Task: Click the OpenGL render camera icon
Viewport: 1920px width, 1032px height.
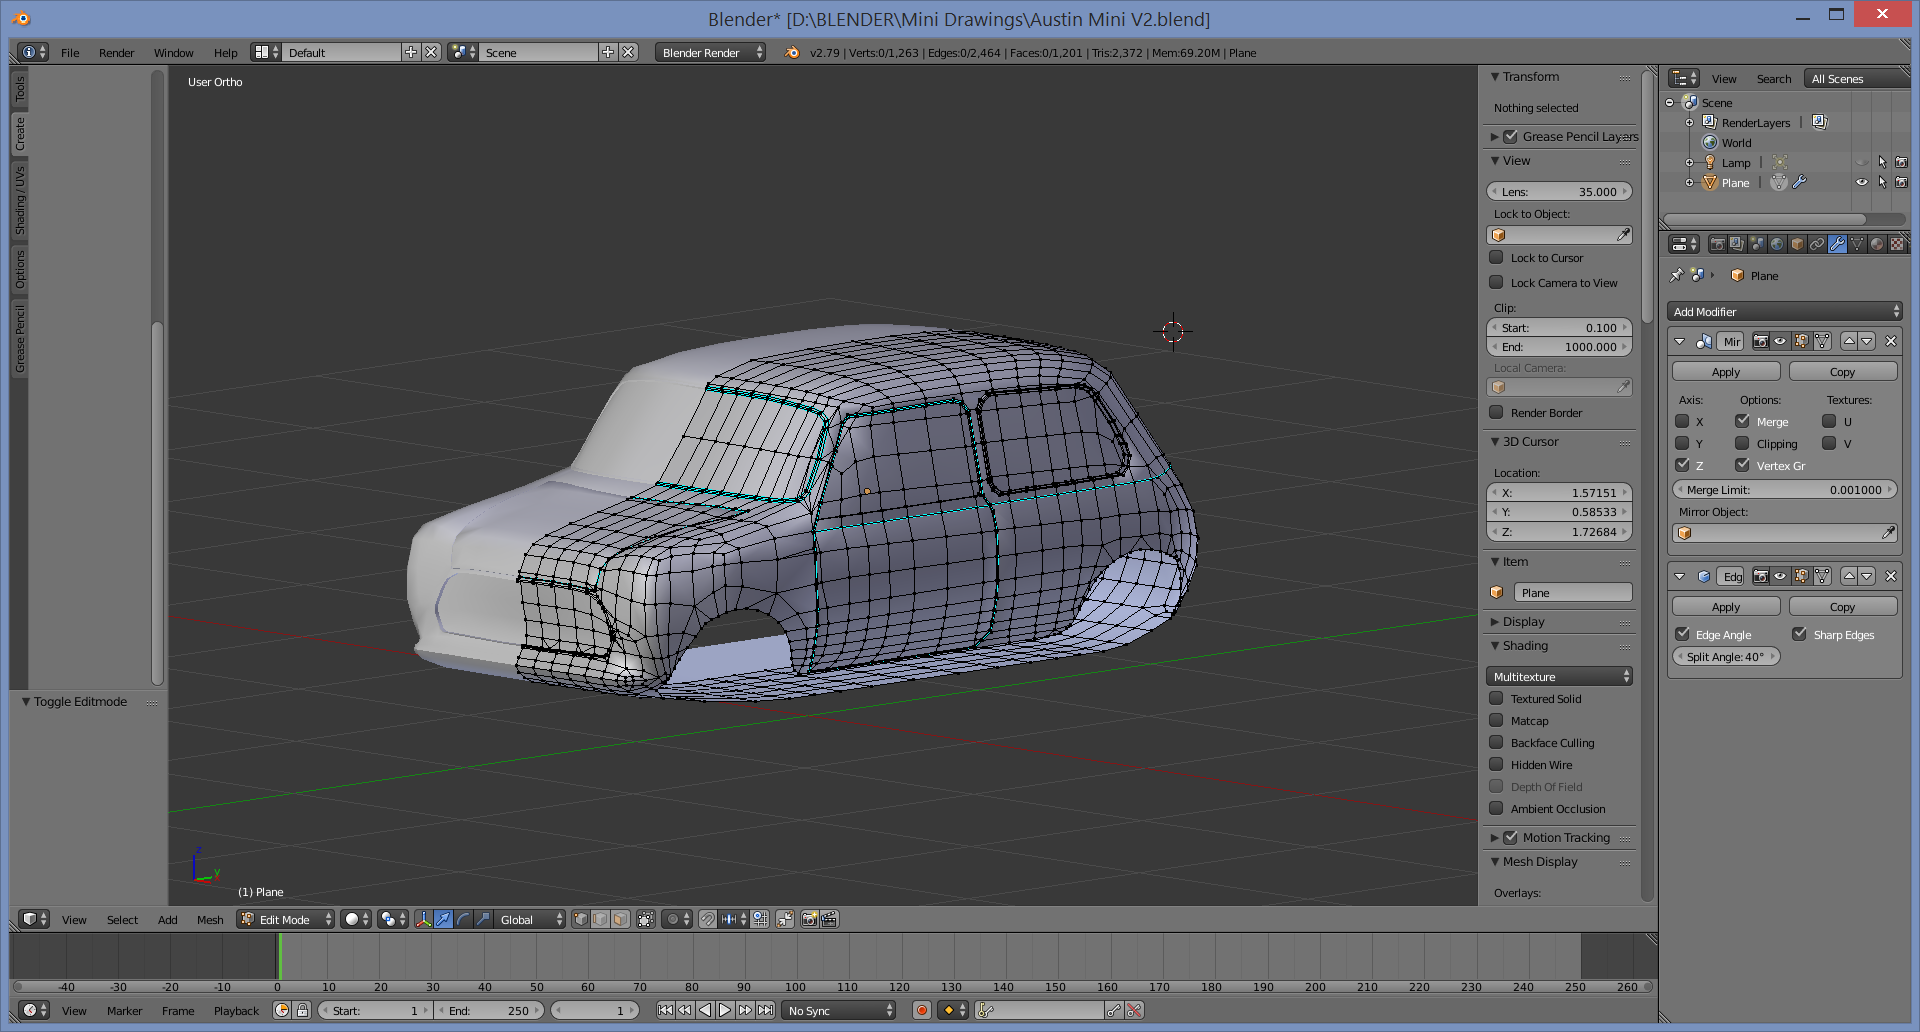Action: (809, 919)
